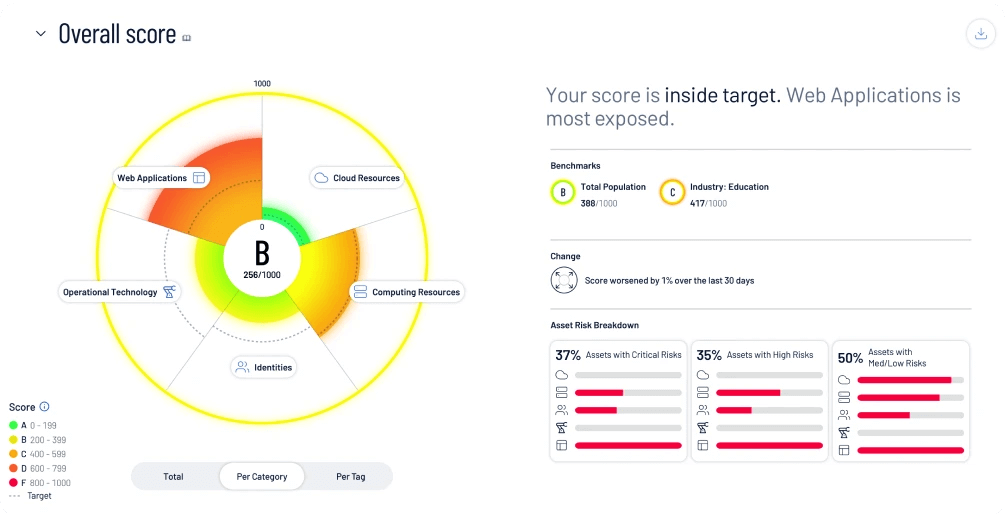The height and width of the screenshot is (514, 1005).
Task: Click the cloud icon in High Risks card
Action: [702, 375]
